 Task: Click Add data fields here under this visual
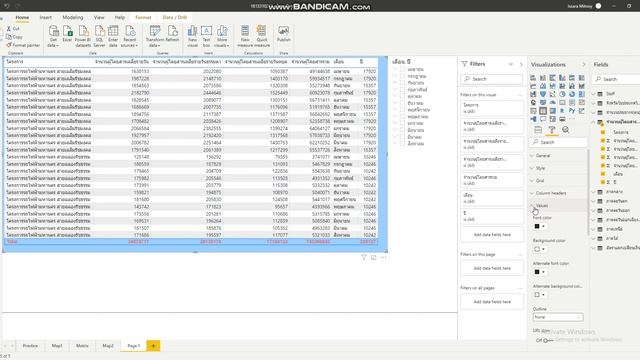(x=492, y=235)
